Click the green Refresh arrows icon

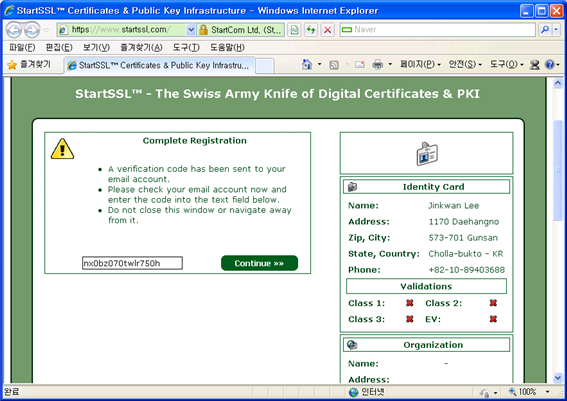pyautogui.click(x=311, y=30)
